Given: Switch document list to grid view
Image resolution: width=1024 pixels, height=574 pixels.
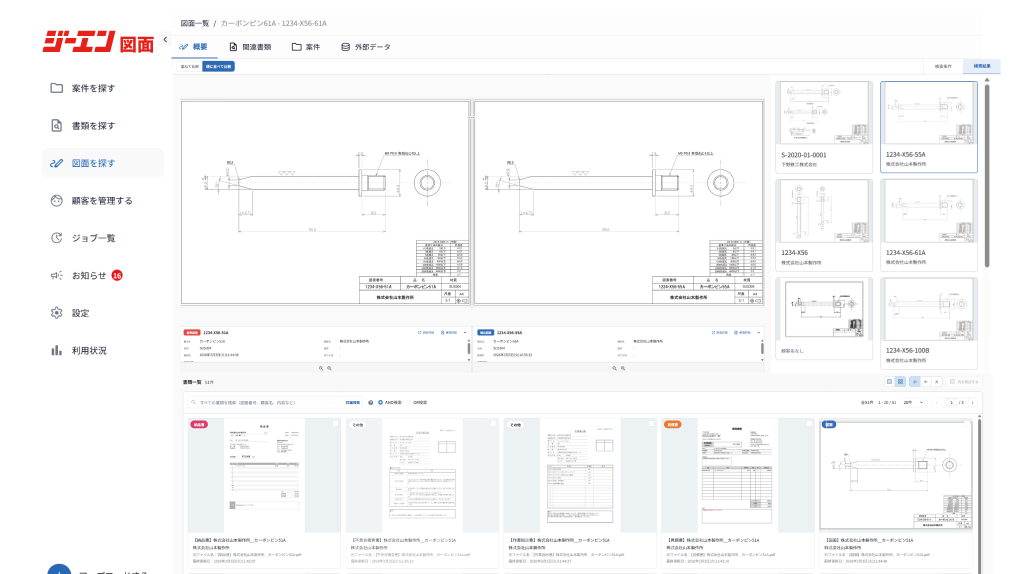Looking at the screenshot, I should pyautogui.click(x=901, y=382).
